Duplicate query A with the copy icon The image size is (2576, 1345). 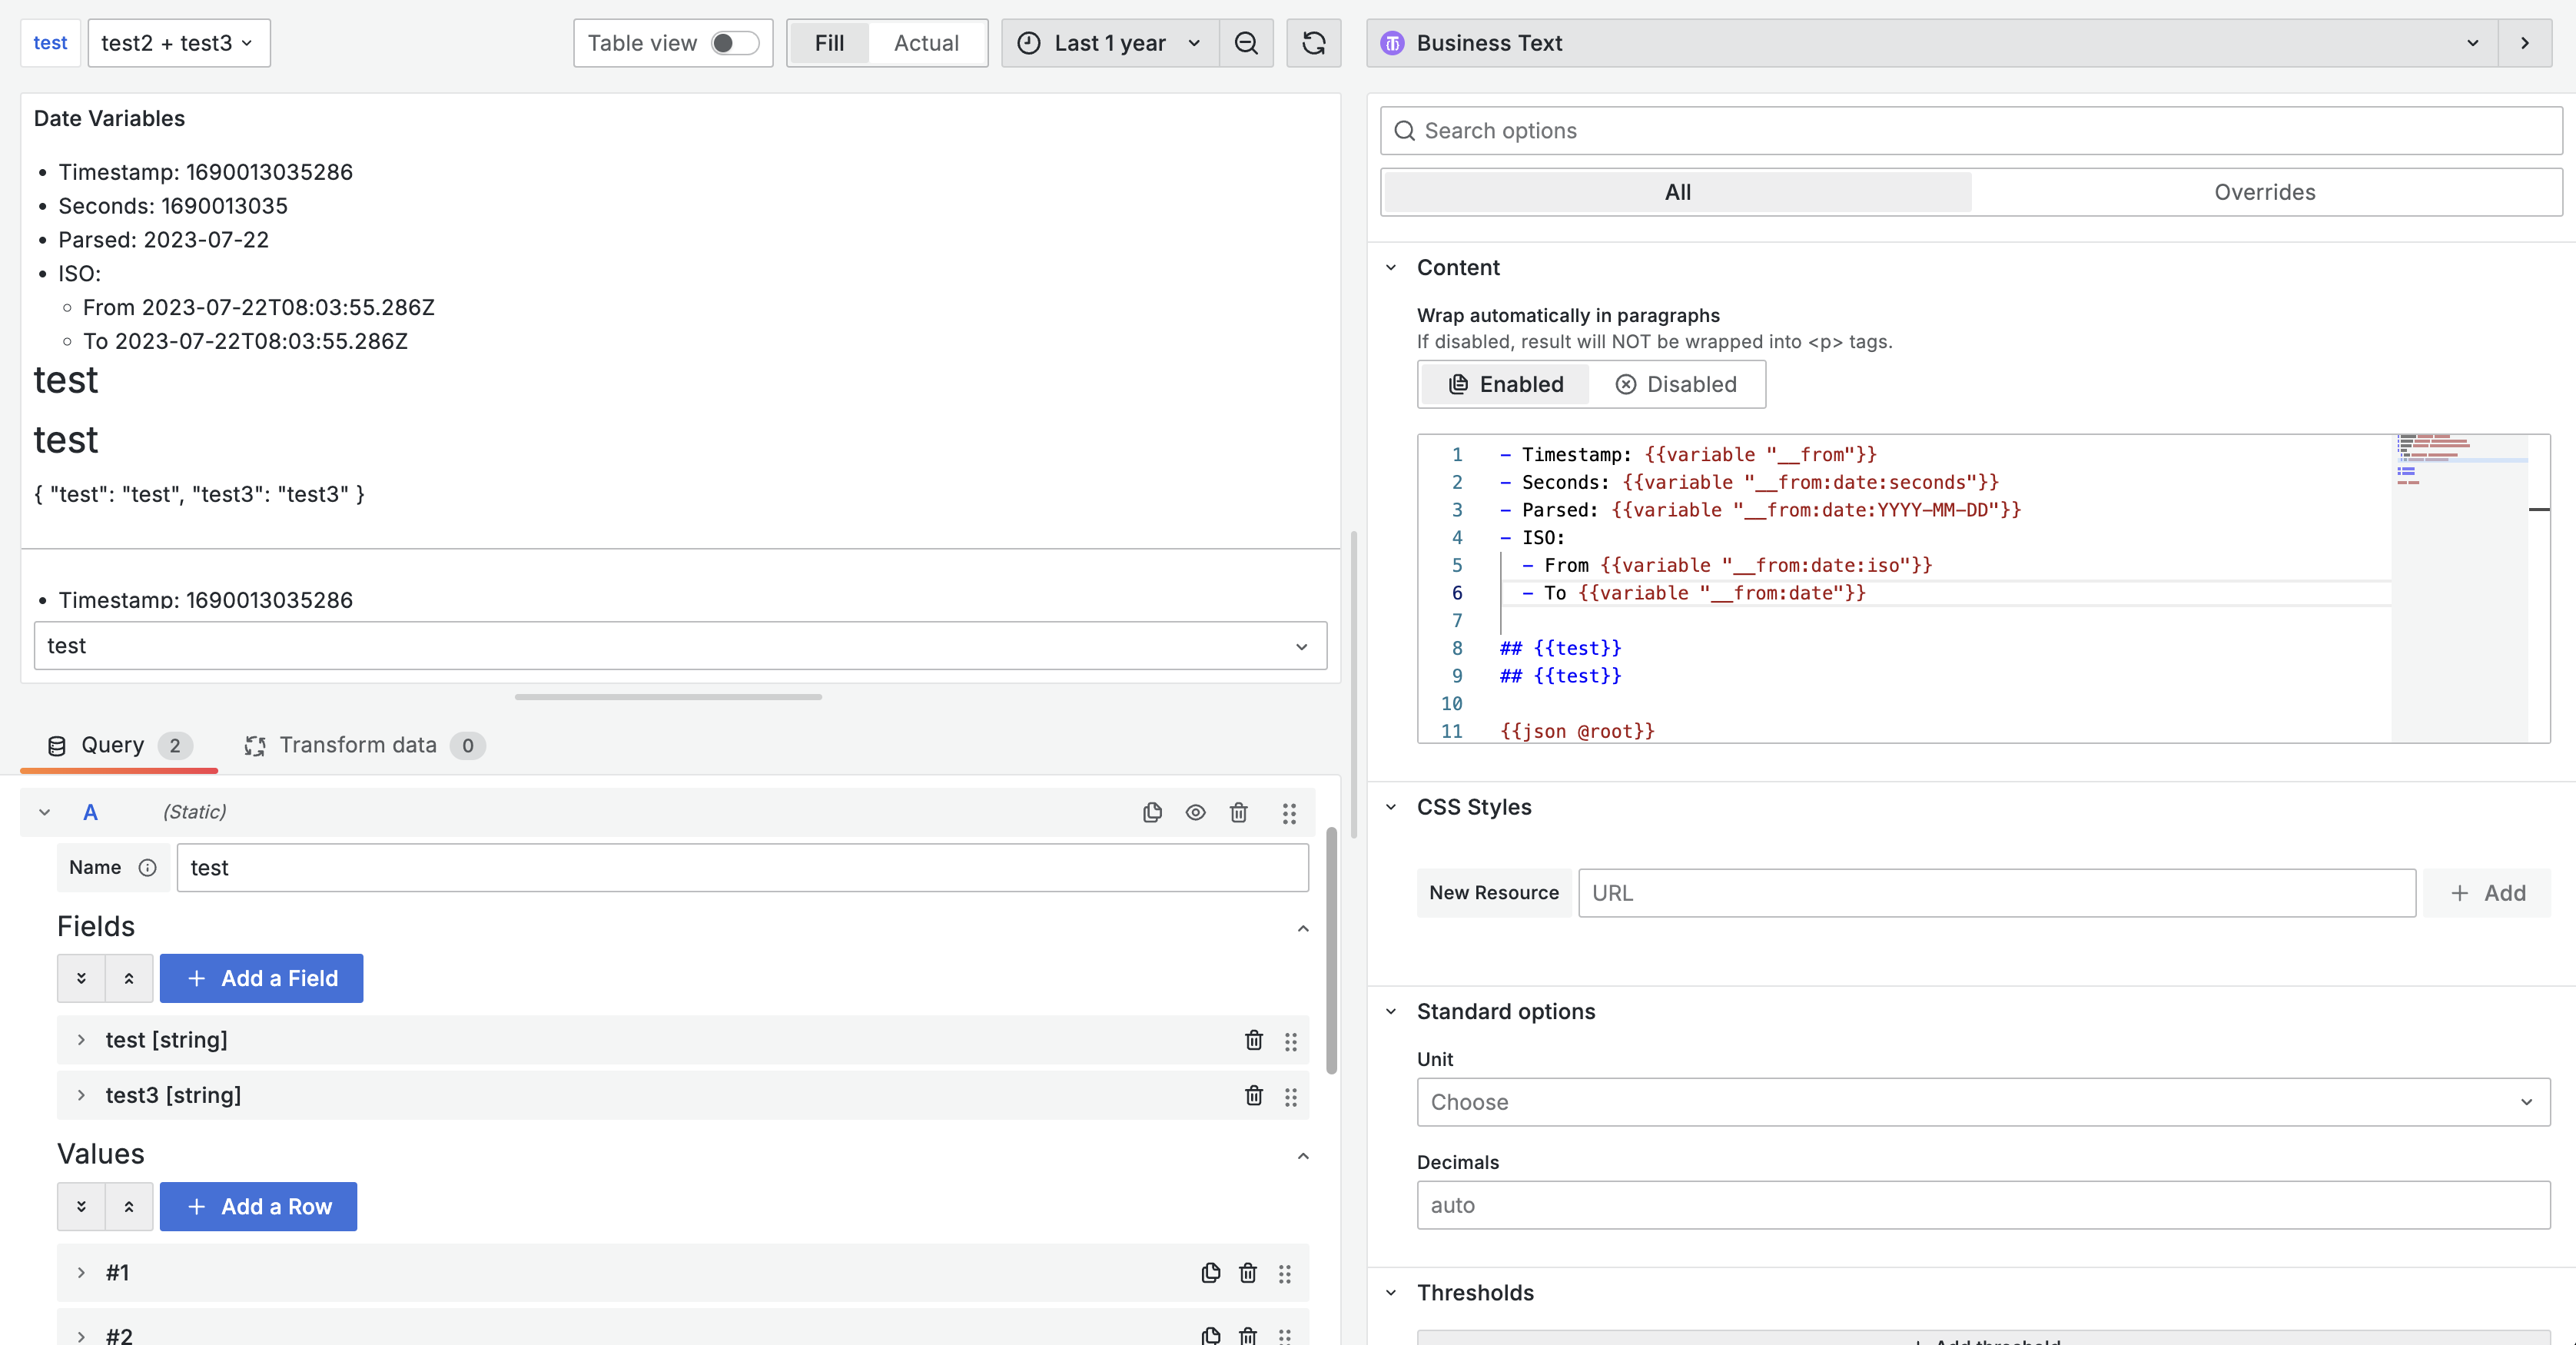click(x=1152, y=812)
